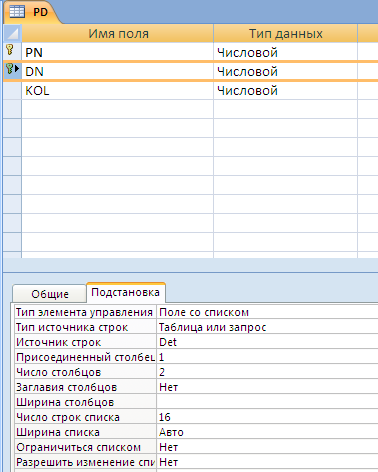The image size is (378, 472).
Task: Open data type Числовой for DN
Action: [285, 71]
